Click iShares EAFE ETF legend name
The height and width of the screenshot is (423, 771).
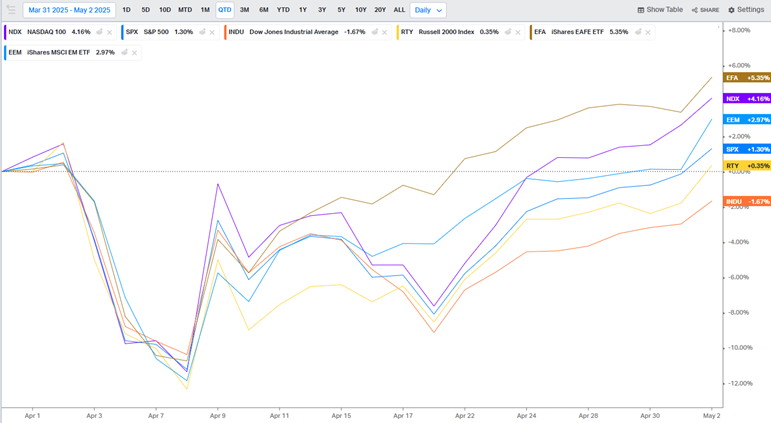[x=577, y=32]
